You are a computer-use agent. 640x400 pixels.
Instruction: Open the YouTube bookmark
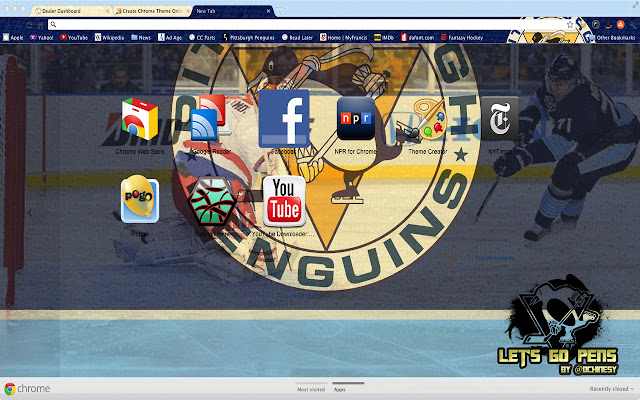coord(74,38)
